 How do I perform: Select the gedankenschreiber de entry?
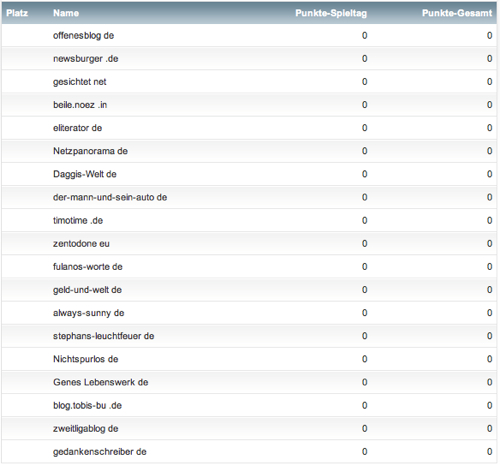point(99,452)
